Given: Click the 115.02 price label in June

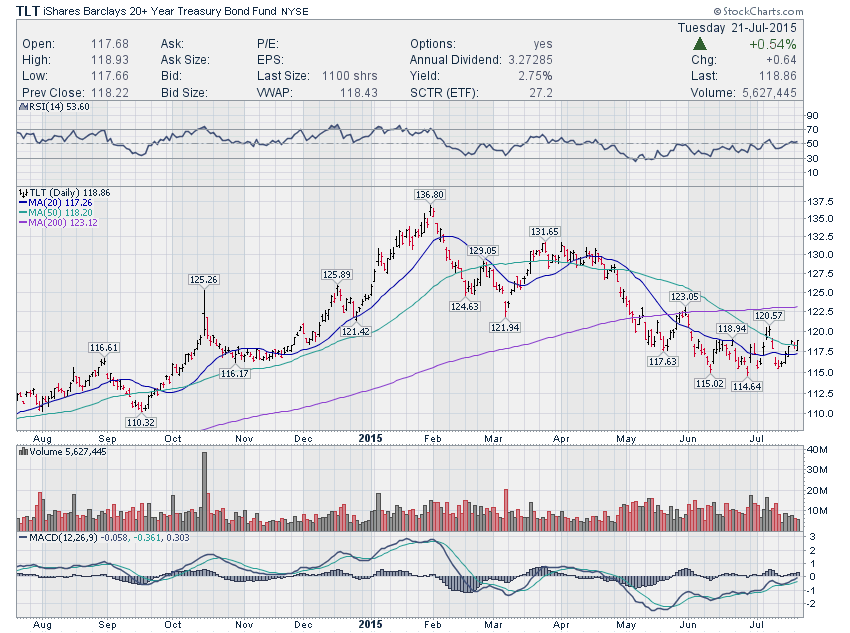Looking at the screenshot, I should 710,383.
